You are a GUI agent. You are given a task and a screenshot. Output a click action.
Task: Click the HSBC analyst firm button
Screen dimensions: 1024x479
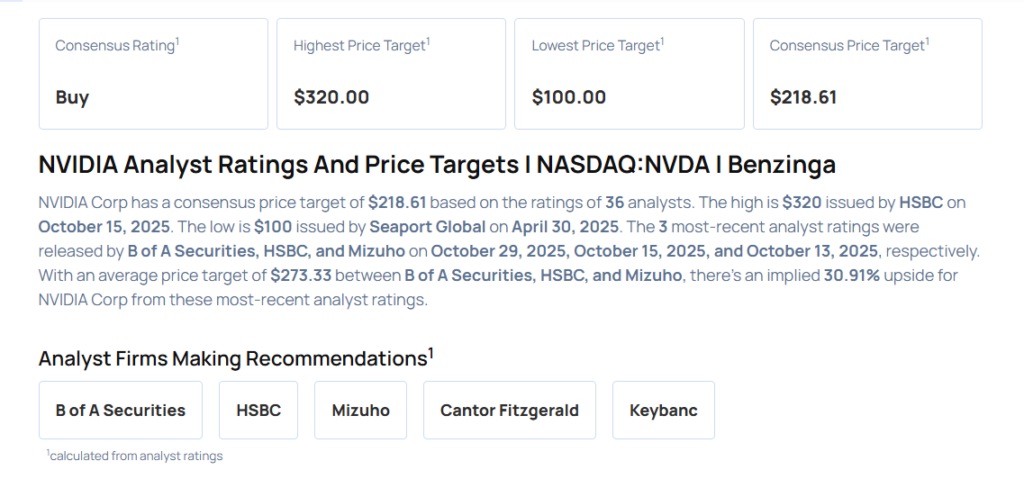[258, 410]
